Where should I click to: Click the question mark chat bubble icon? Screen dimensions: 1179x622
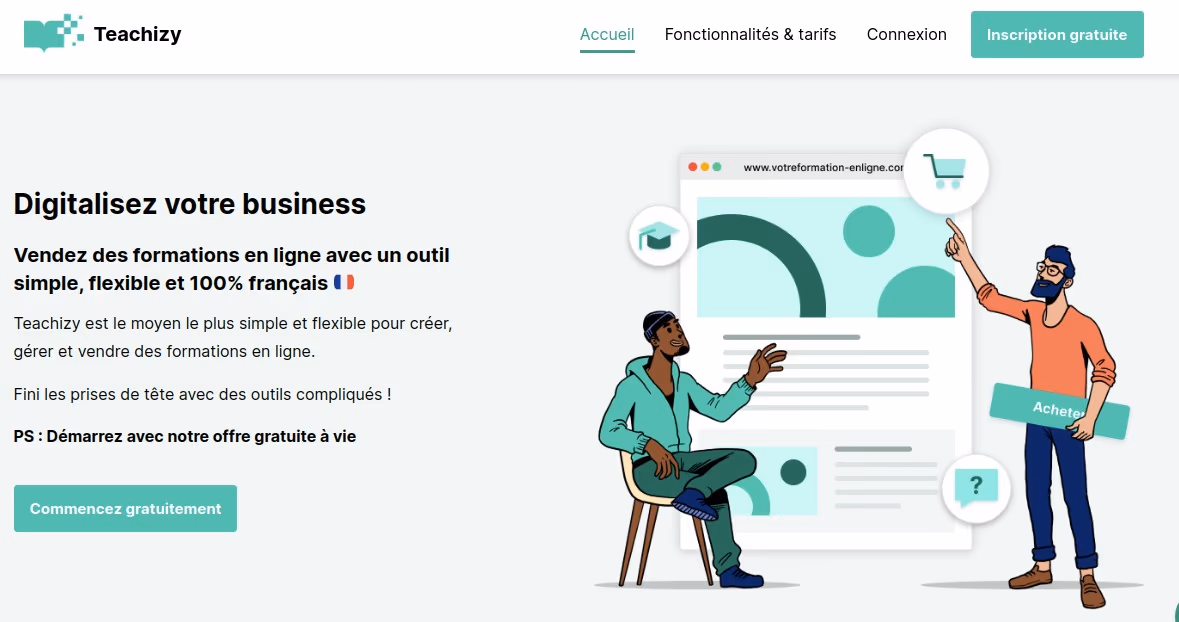(x=976, y=487)
